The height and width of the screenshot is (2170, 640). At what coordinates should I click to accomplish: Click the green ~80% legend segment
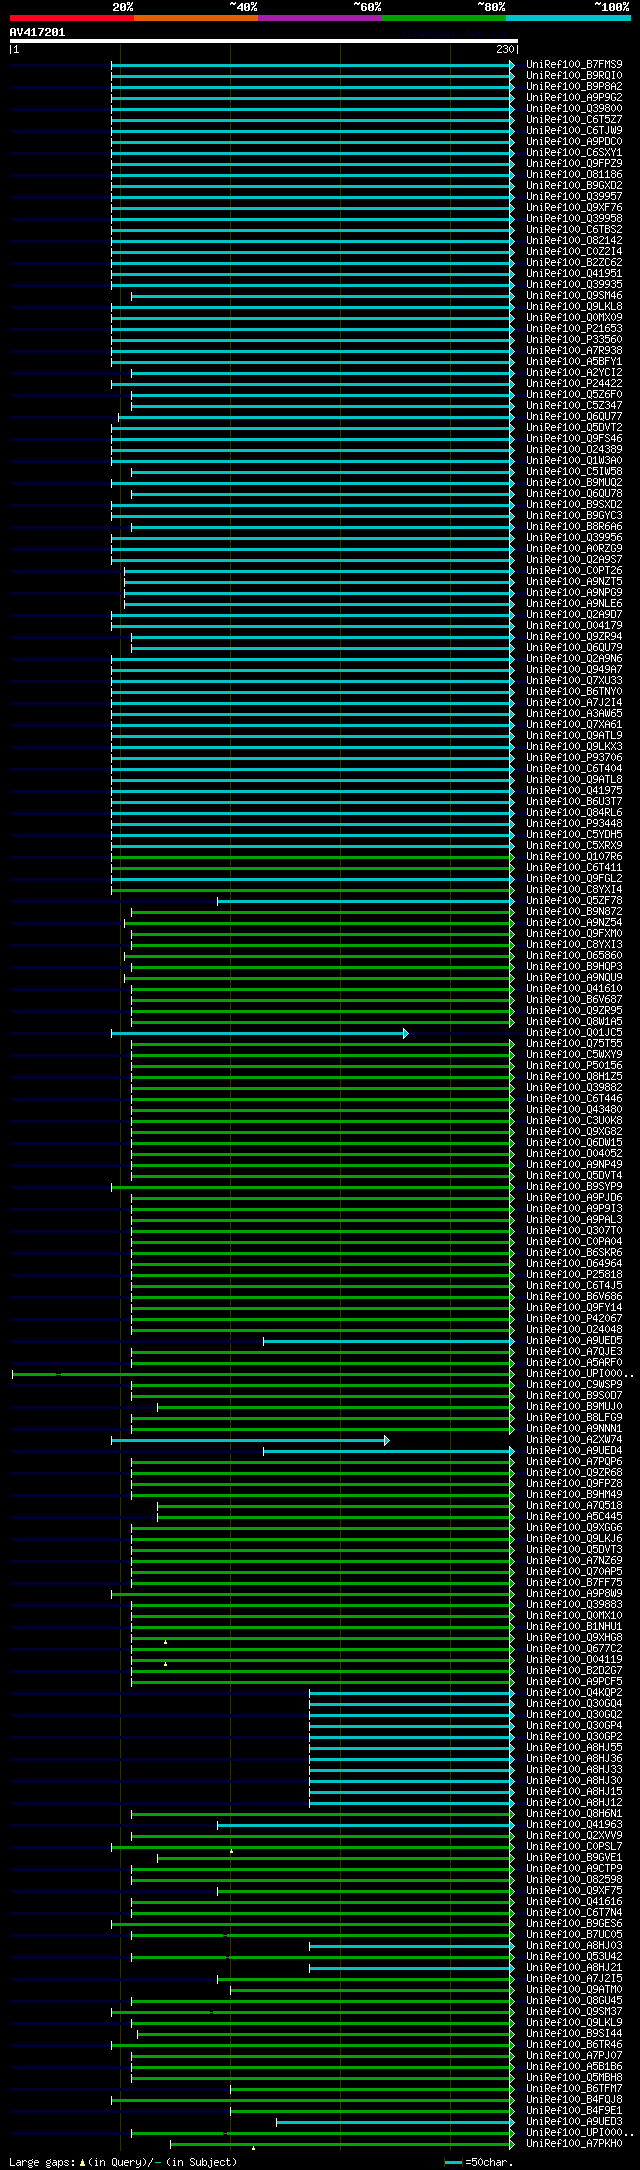pyautogui.click(x=444, y=18)
